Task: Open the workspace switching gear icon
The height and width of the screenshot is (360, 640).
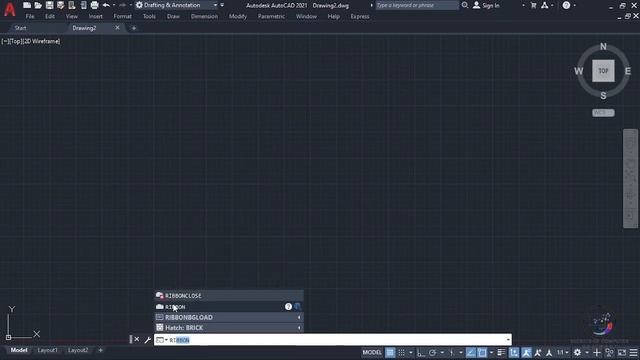Action: [x=577, y=353]
